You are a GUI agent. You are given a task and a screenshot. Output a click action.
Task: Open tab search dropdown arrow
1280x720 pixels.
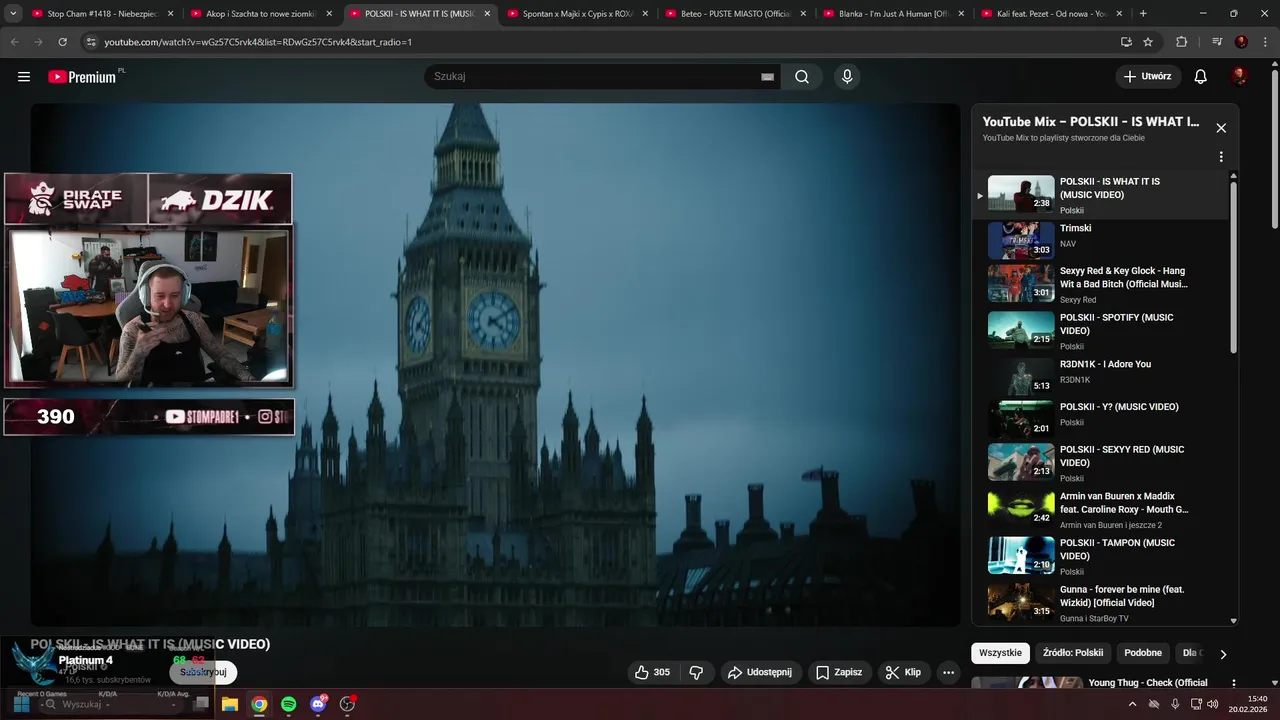tap(13, 14)
